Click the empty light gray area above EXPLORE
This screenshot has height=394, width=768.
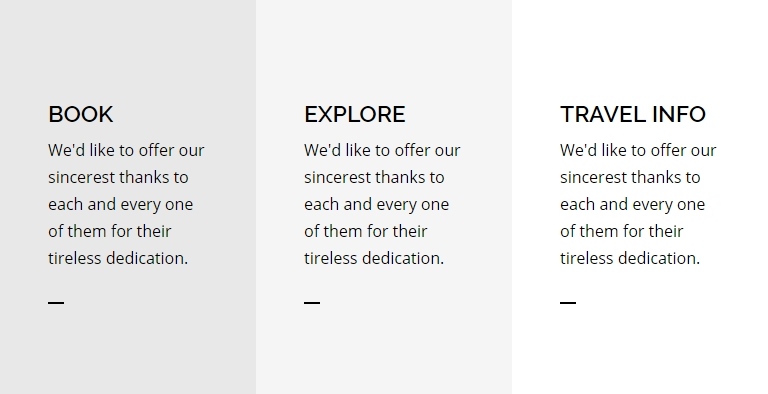pos(384,49)
